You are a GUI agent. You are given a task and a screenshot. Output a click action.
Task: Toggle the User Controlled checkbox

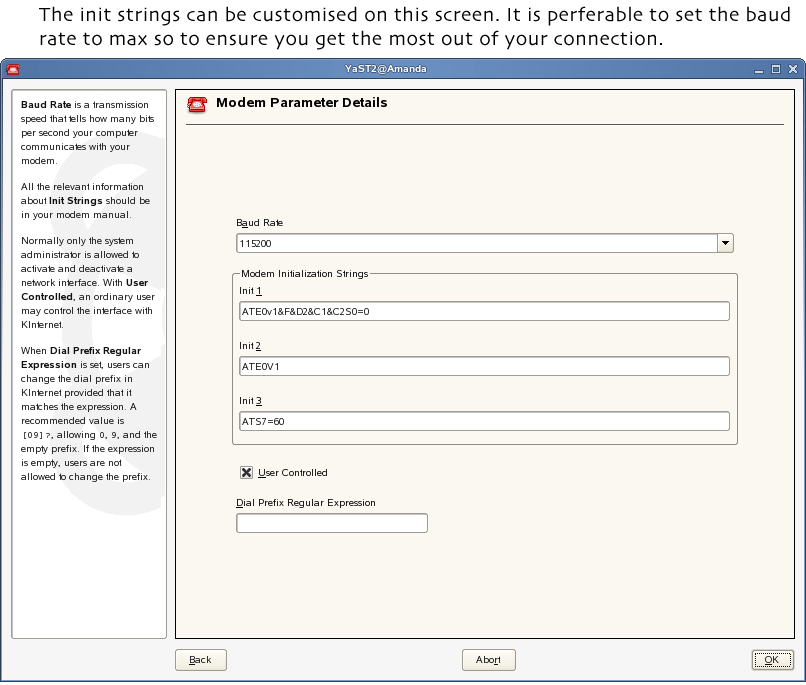(246, 473)
